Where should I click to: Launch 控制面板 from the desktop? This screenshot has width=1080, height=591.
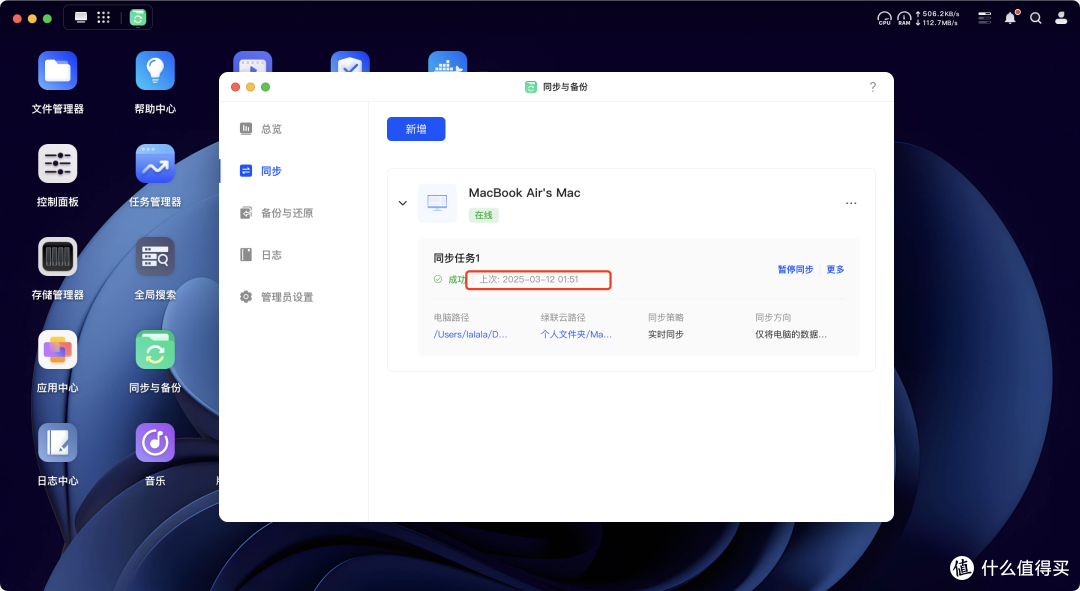(58, 164)
